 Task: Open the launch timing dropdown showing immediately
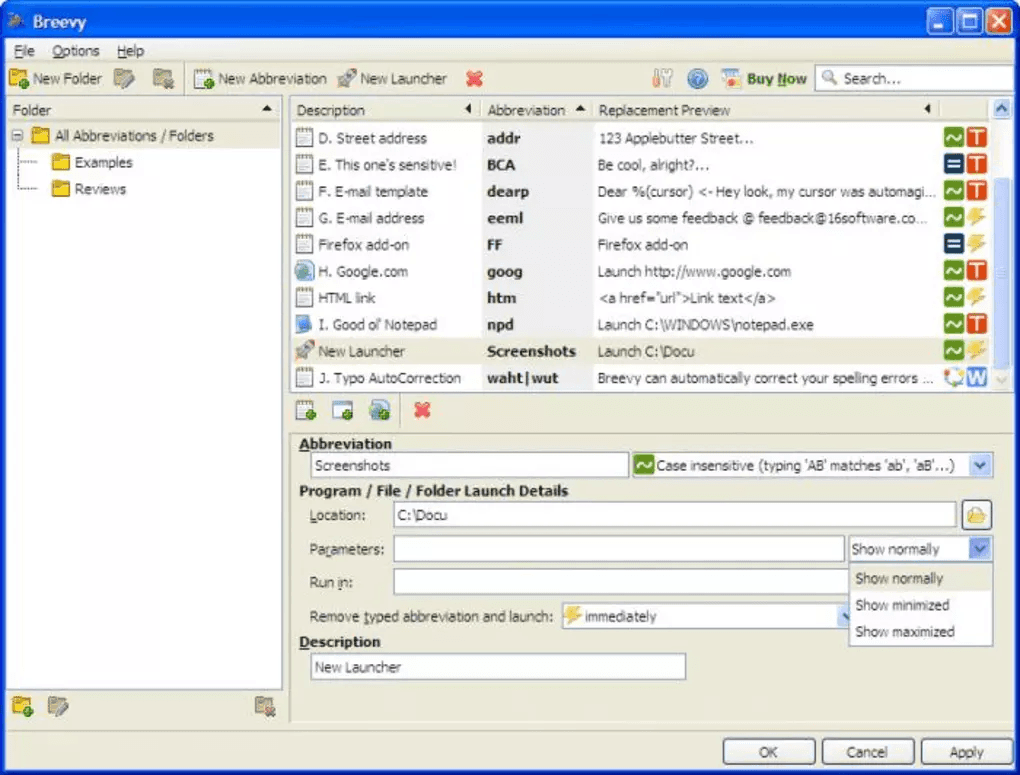(706, 616)
